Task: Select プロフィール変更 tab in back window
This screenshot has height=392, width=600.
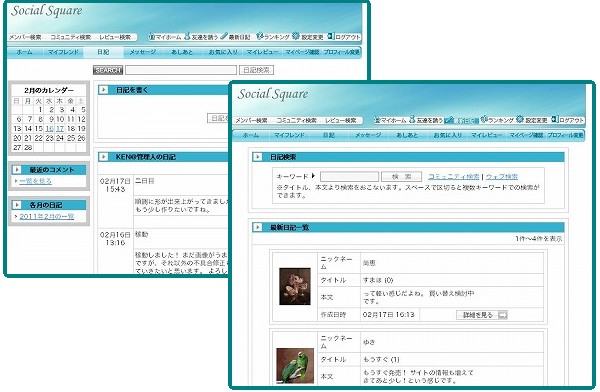Action: (342, 52)
